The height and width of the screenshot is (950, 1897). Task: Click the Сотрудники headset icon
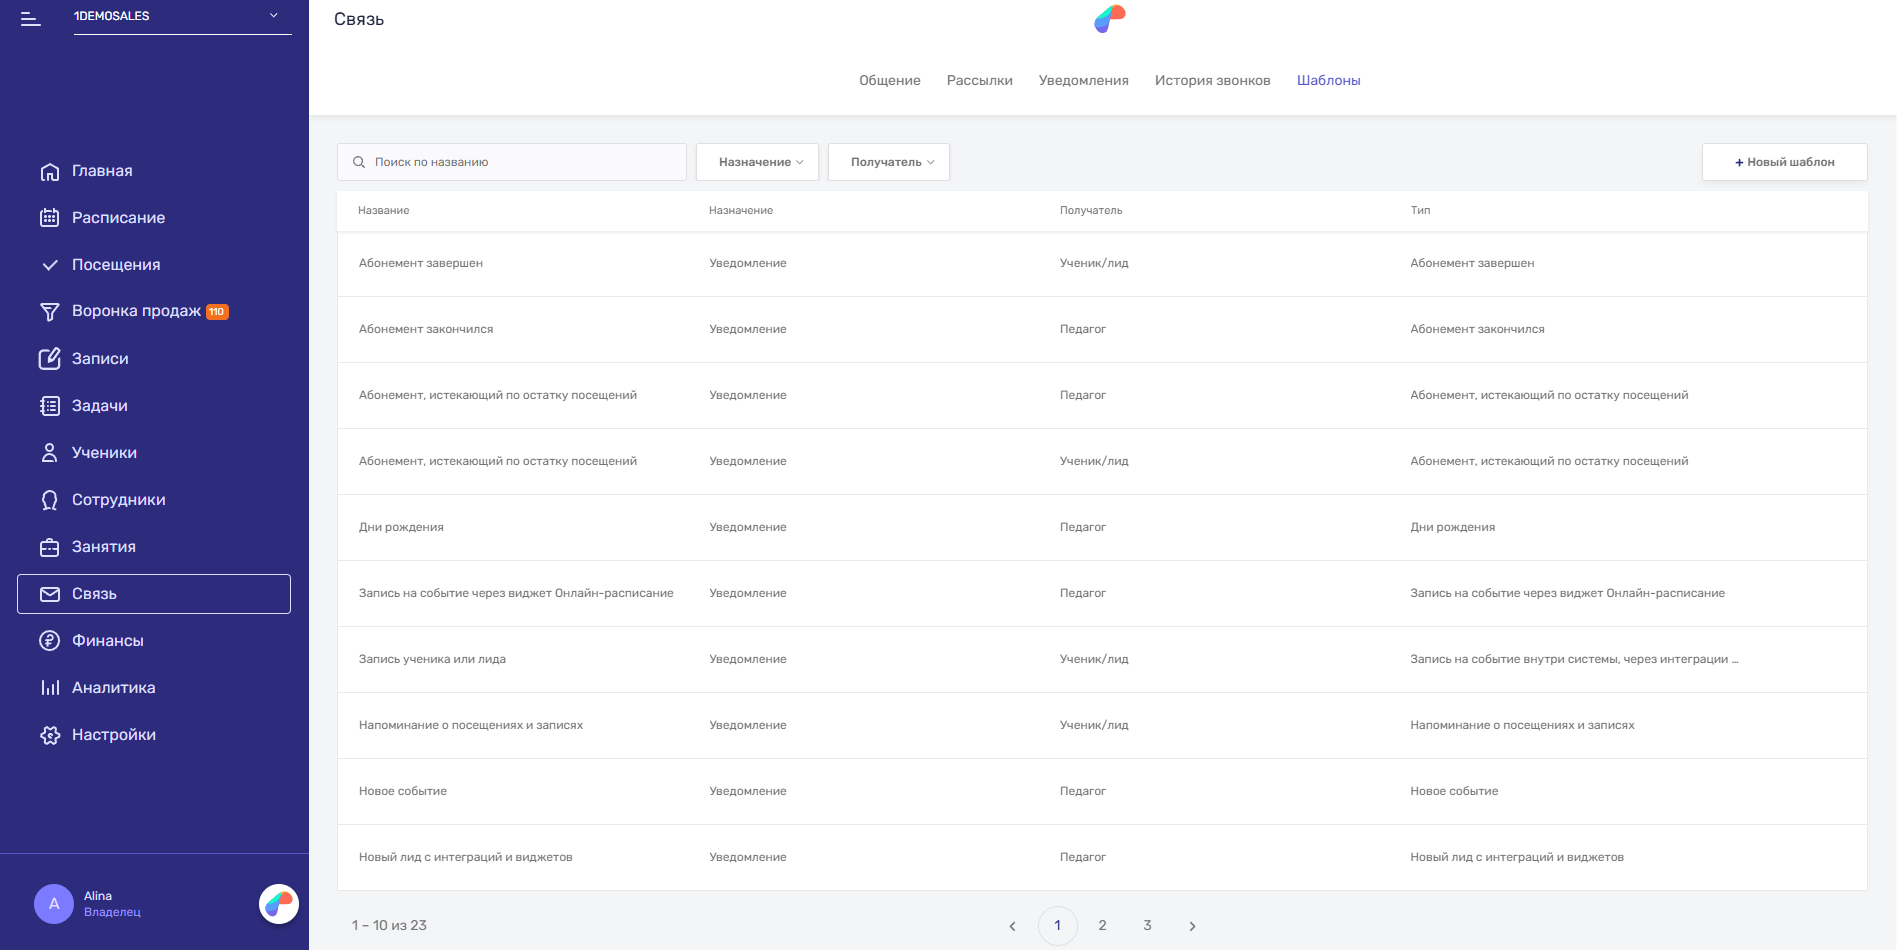coord(50,500)
